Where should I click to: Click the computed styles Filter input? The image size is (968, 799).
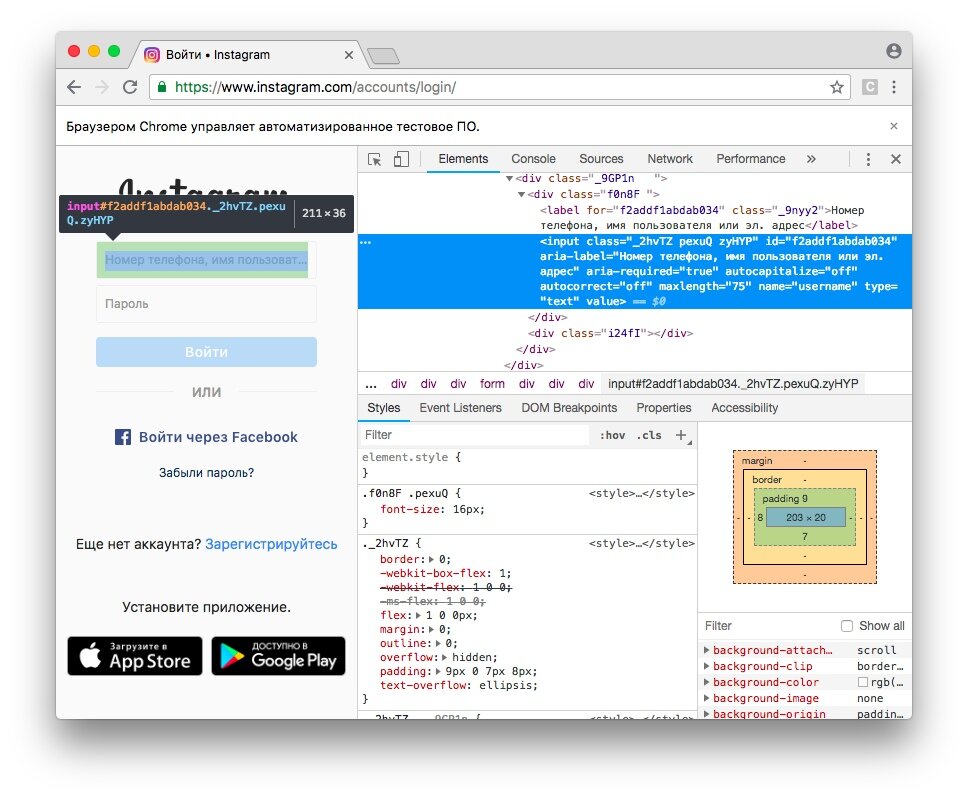coord(769,626)
